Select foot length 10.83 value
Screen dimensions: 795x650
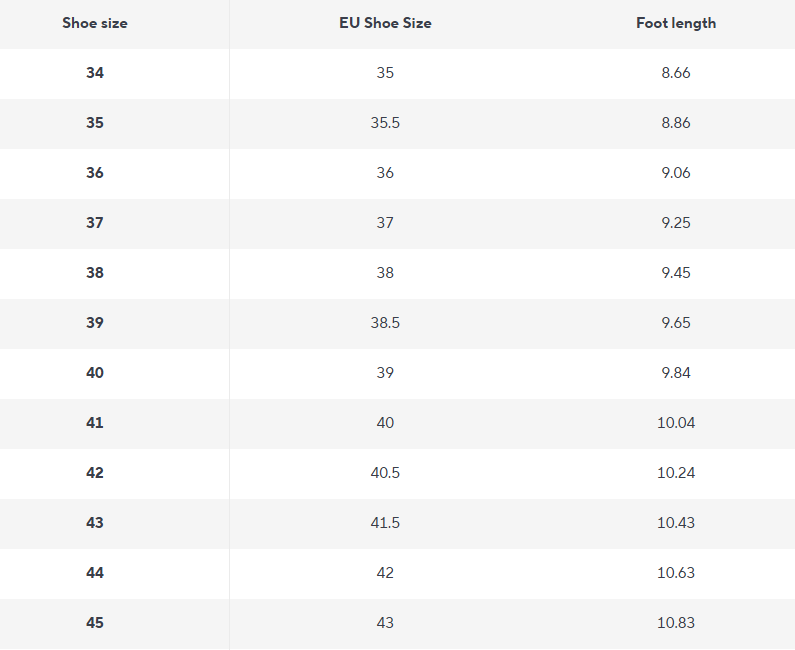(x=676, y=623)
